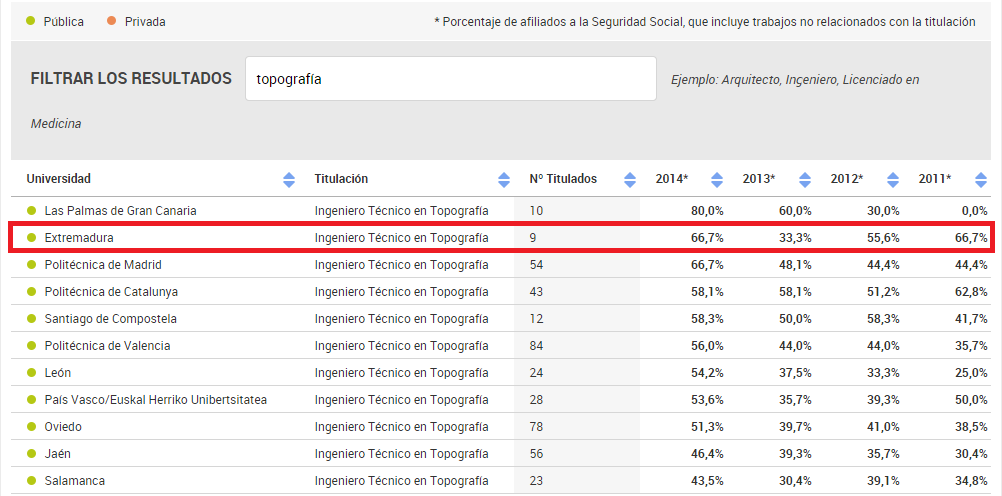
Task: Click 56,0% value for Politécnica de Valencia
Action: point(707,345)
